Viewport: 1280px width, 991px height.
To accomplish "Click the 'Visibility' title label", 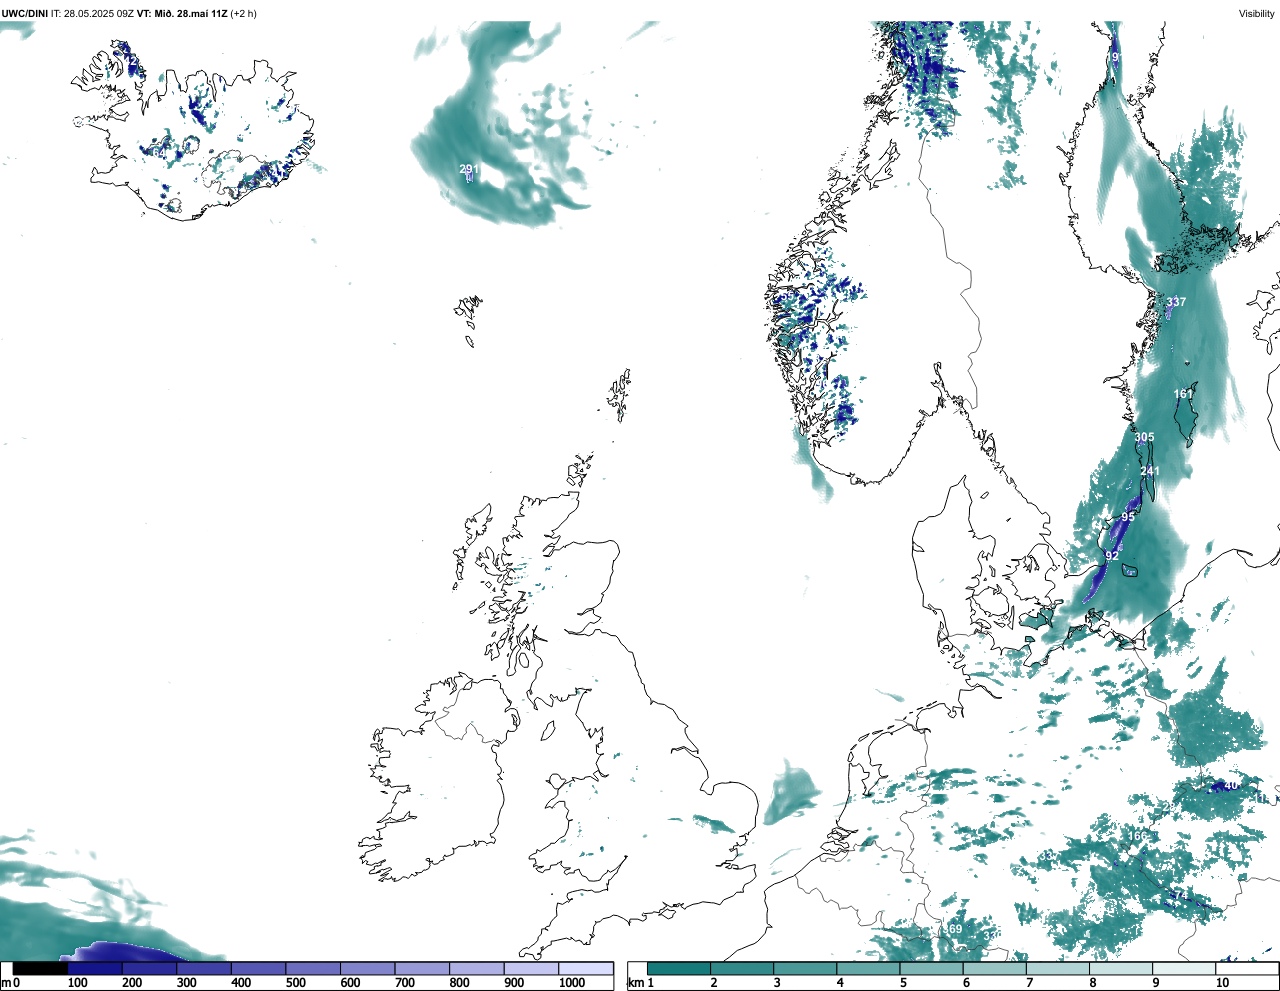I will (x=1257, y=13).
